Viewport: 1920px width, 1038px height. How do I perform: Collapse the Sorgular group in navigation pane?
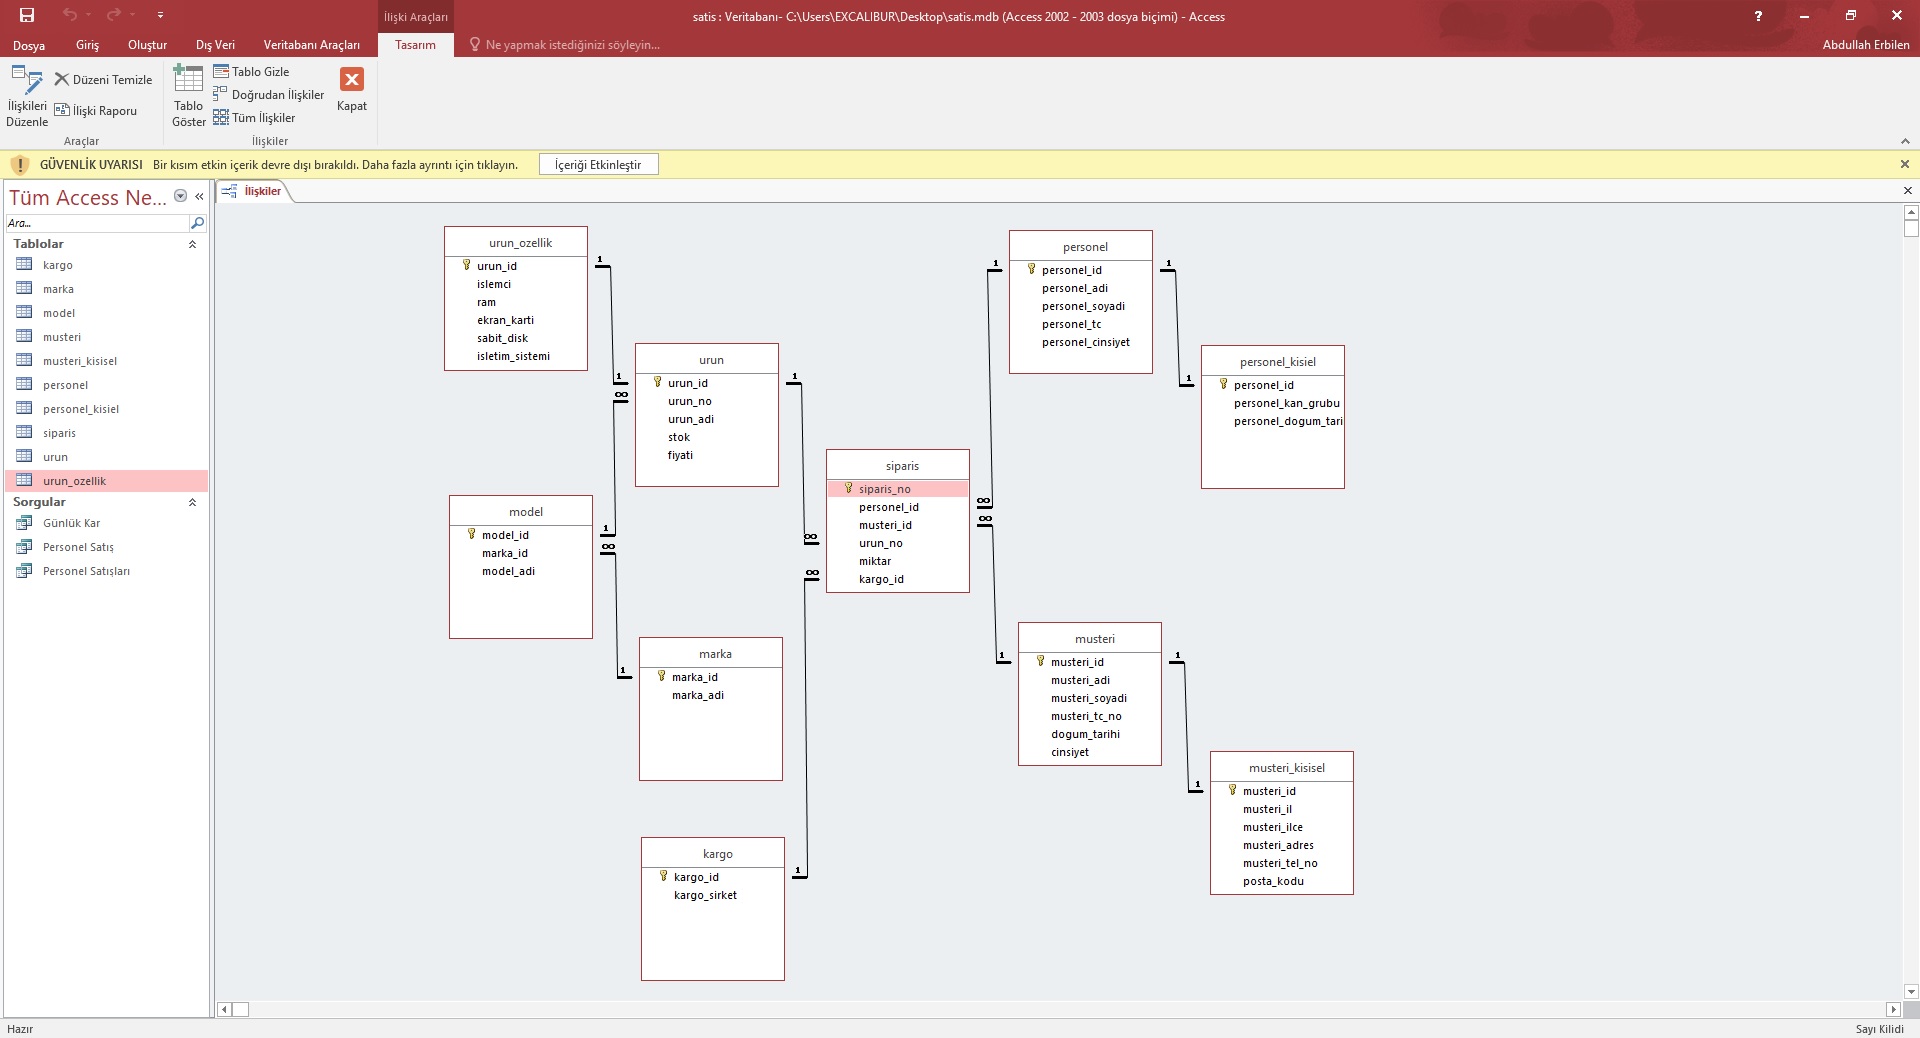point(192,502)
